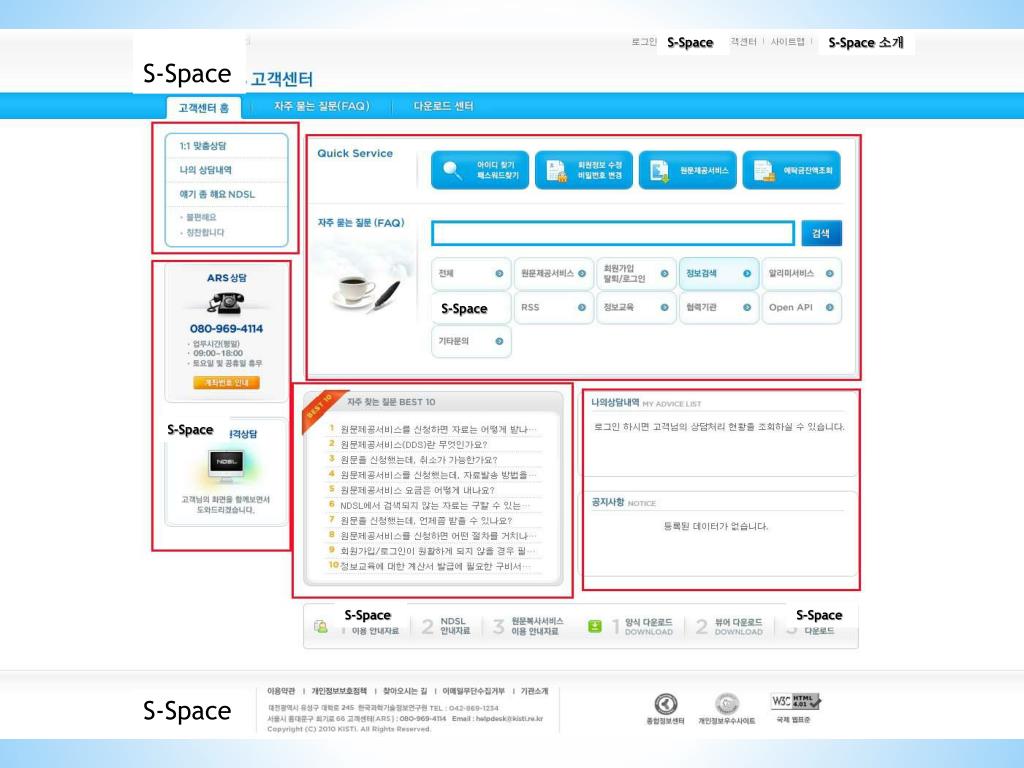
Task: Open the 자주 묻는 질문(FAQ) tab
Action: click(x=322, y=106)
